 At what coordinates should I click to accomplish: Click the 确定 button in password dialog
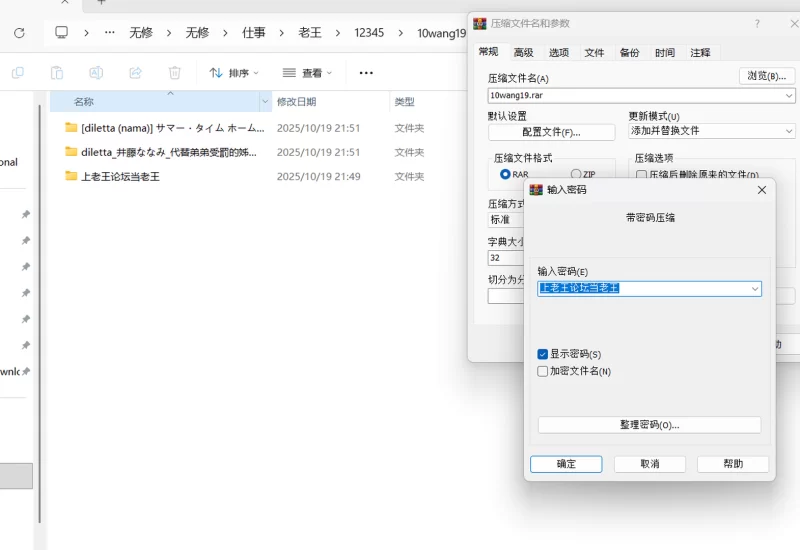(566, 464)
